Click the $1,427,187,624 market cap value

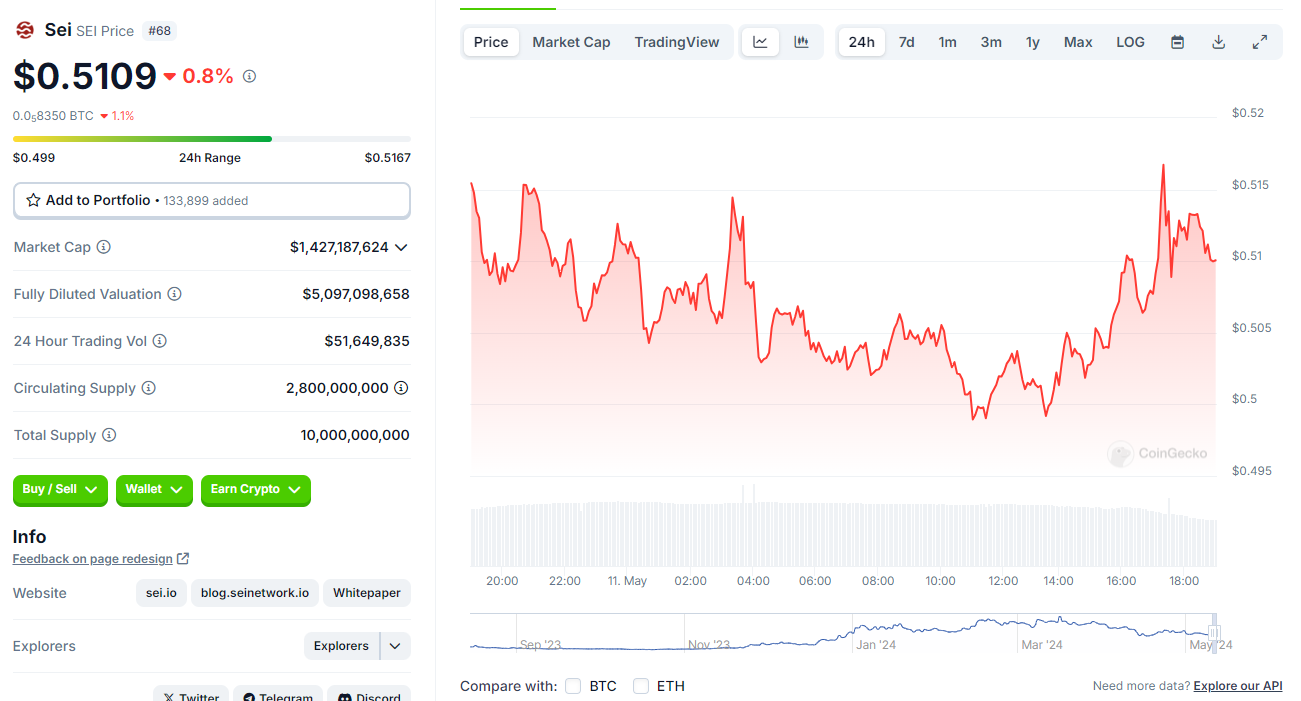point(339,247)
